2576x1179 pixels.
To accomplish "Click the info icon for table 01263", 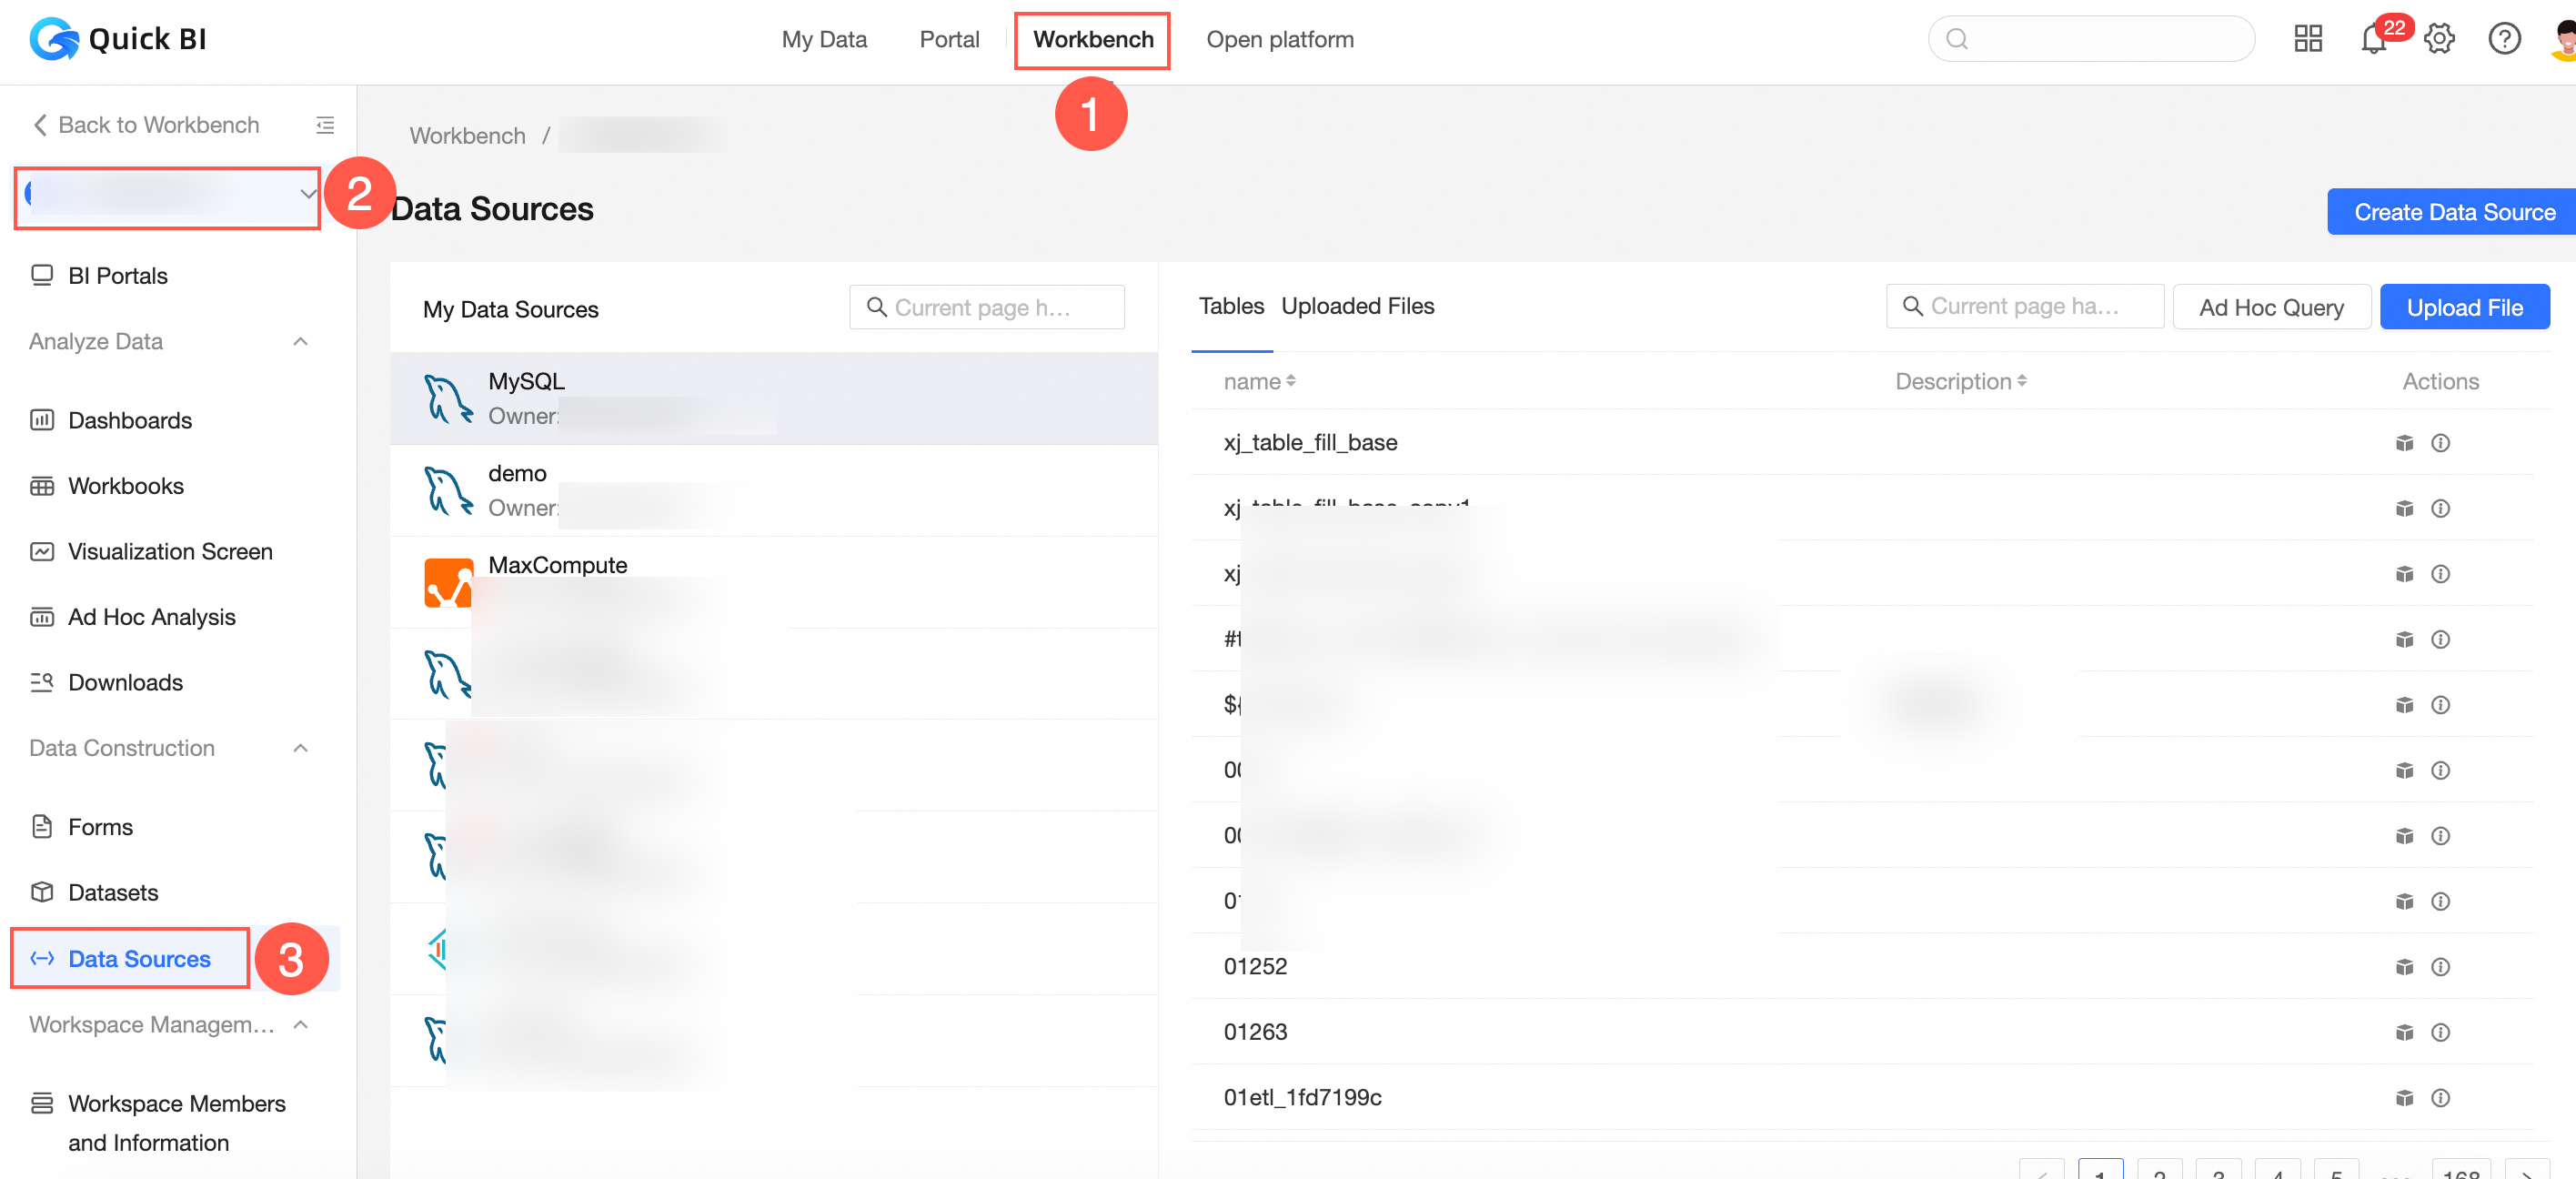I will [x=2440, y=1031].
